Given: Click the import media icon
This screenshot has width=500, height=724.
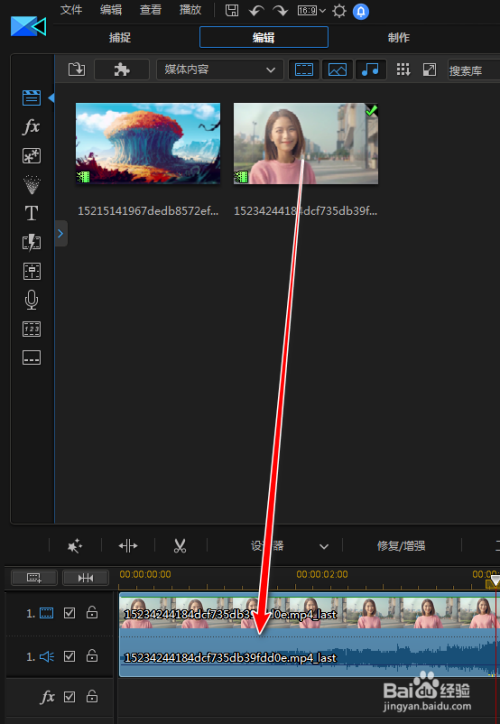Looking at the screenshot, I should (x=77, y=70).
